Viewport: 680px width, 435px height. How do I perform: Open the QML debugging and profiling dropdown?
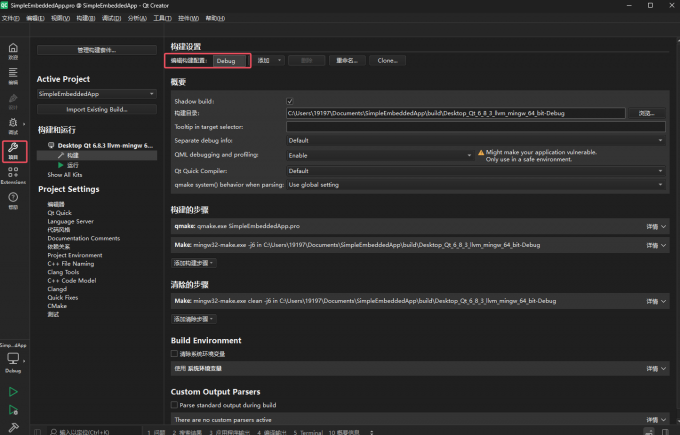[378, 155]
